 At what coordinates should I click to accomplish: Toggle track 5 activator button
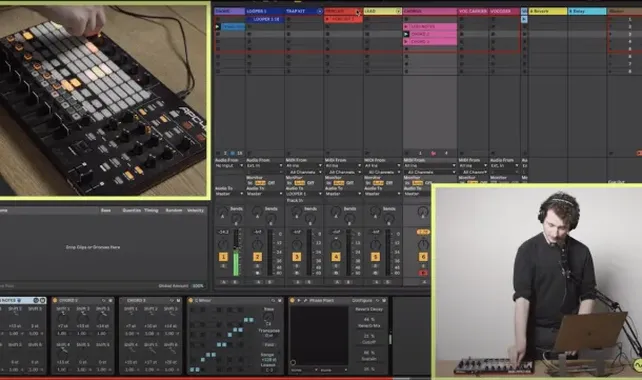[375, 257]
